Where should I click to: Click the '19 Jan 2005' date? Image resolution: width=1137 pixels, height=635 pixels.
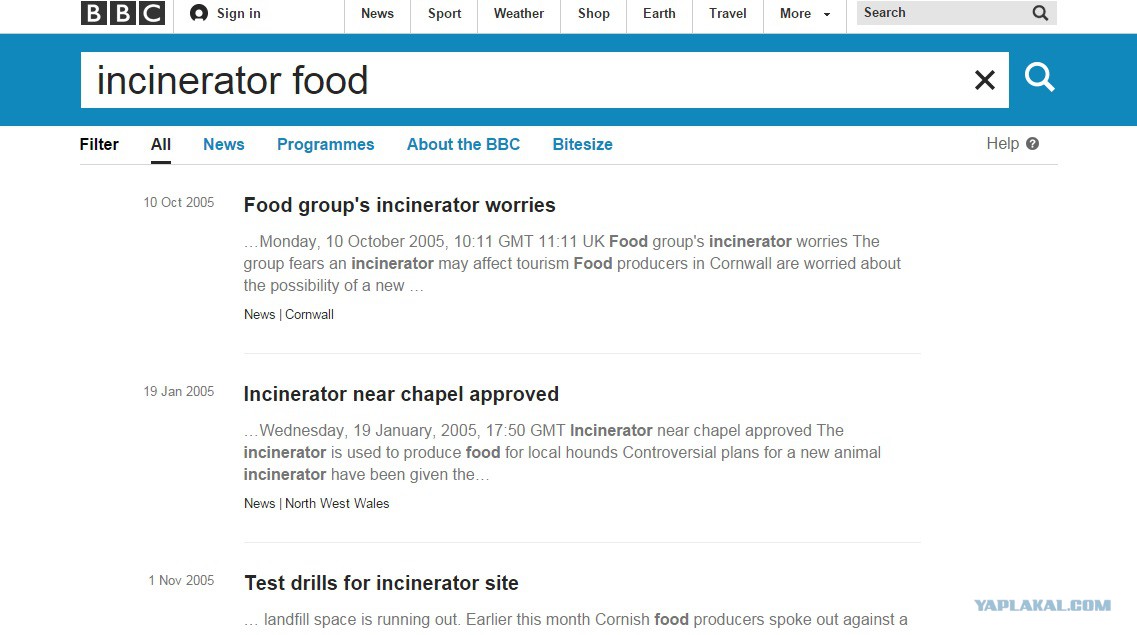point(178,392)
